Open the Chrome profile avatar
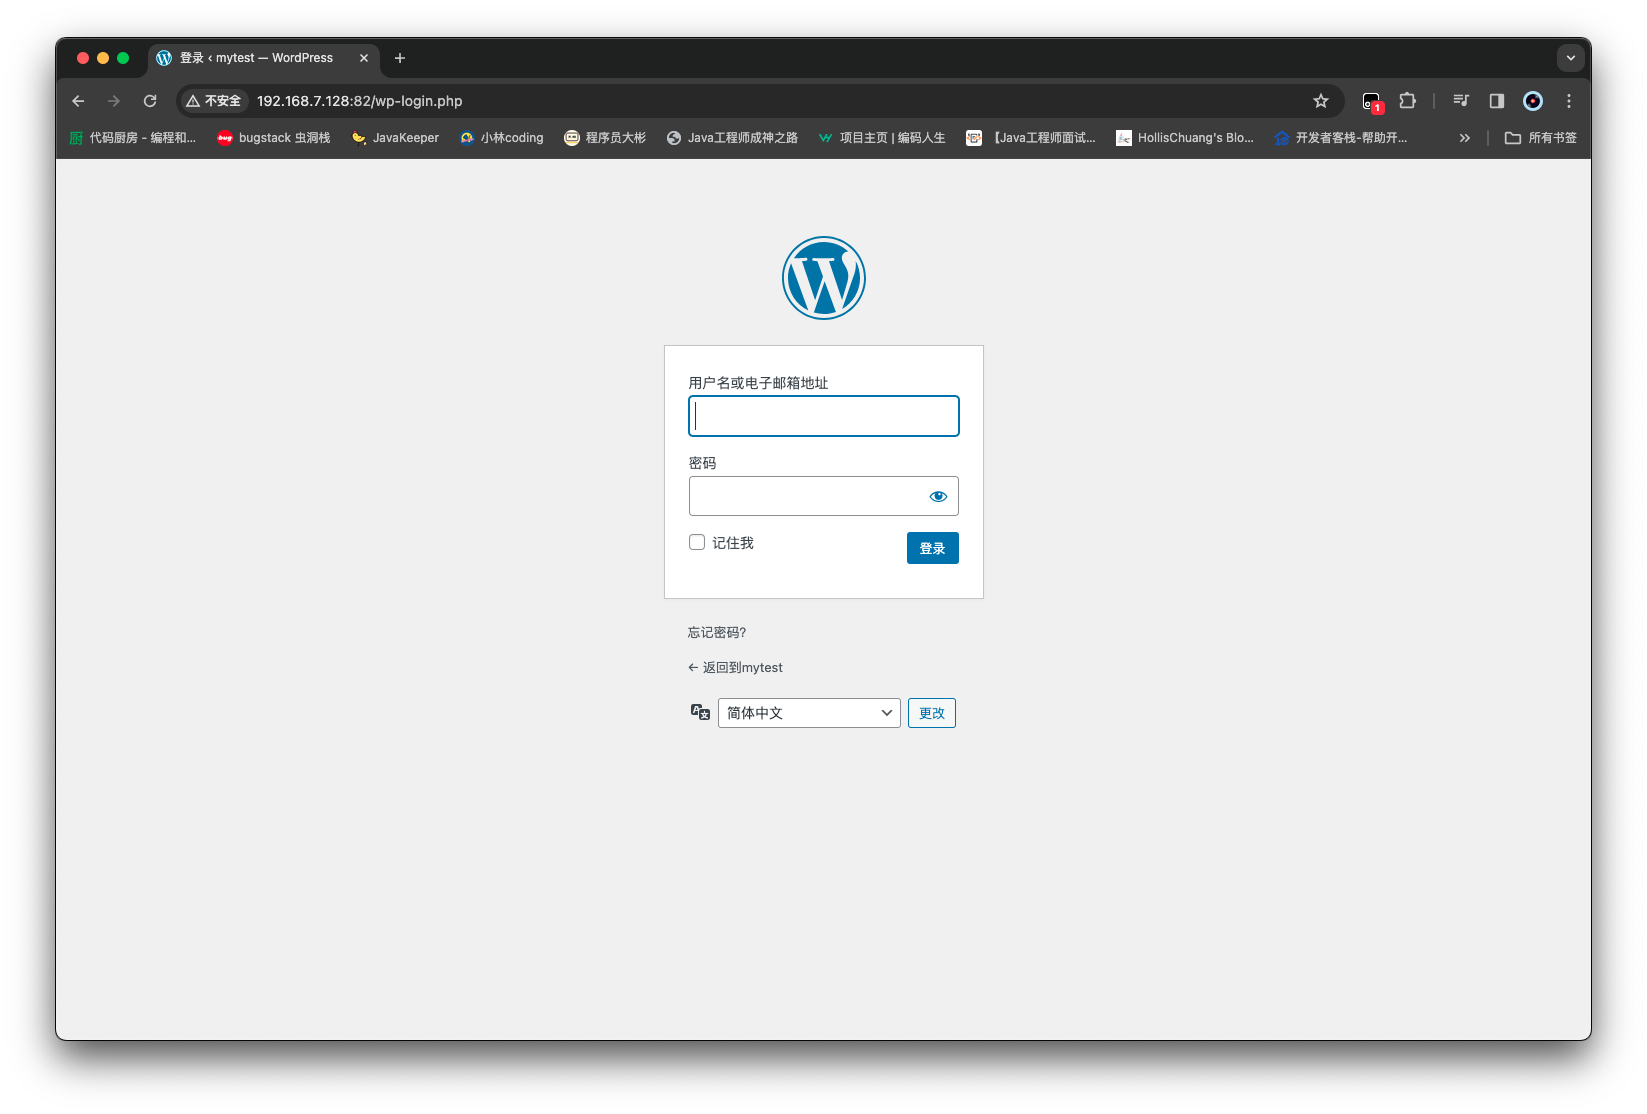Screen dimensions: 1647x1114 coord(1533,101)
